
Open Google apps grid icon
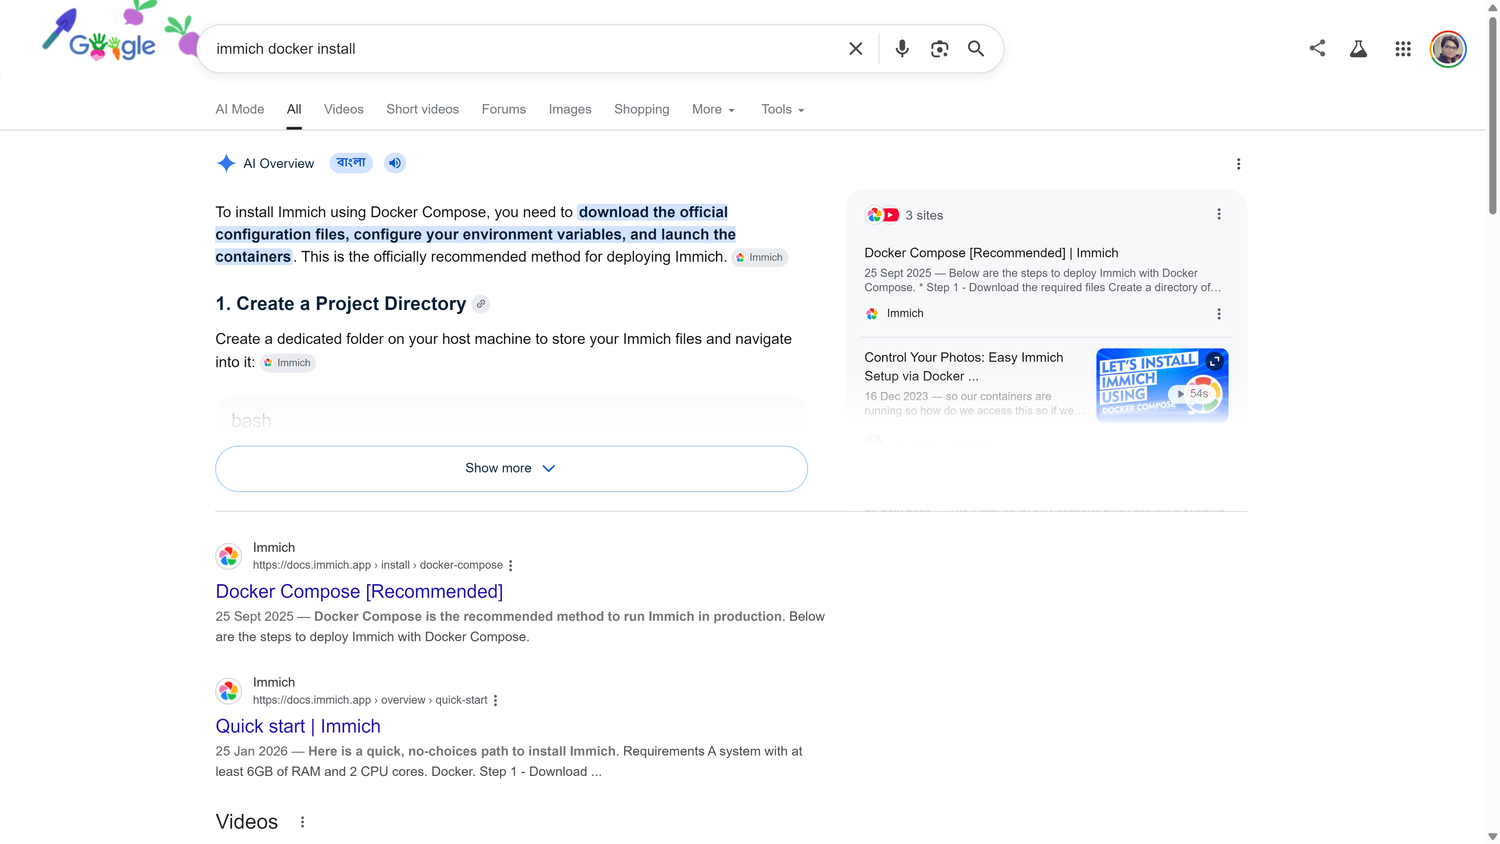(x=1403, y=48)
